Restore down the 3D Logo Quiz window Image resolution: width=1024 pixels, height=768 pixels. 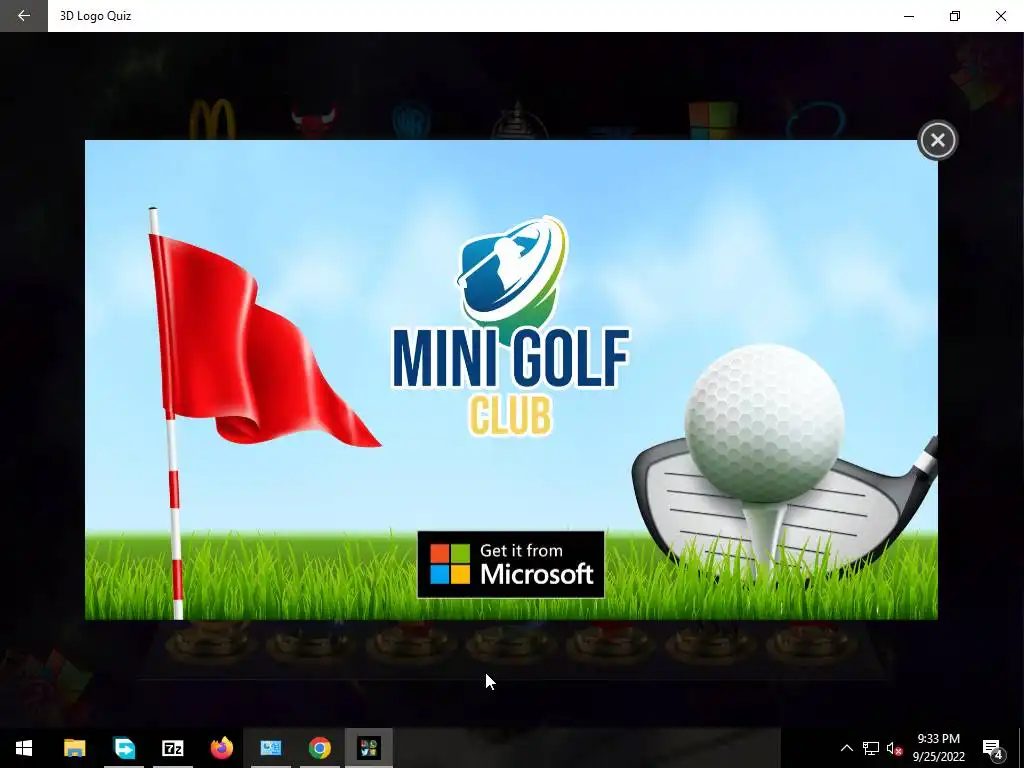[955, 16]
